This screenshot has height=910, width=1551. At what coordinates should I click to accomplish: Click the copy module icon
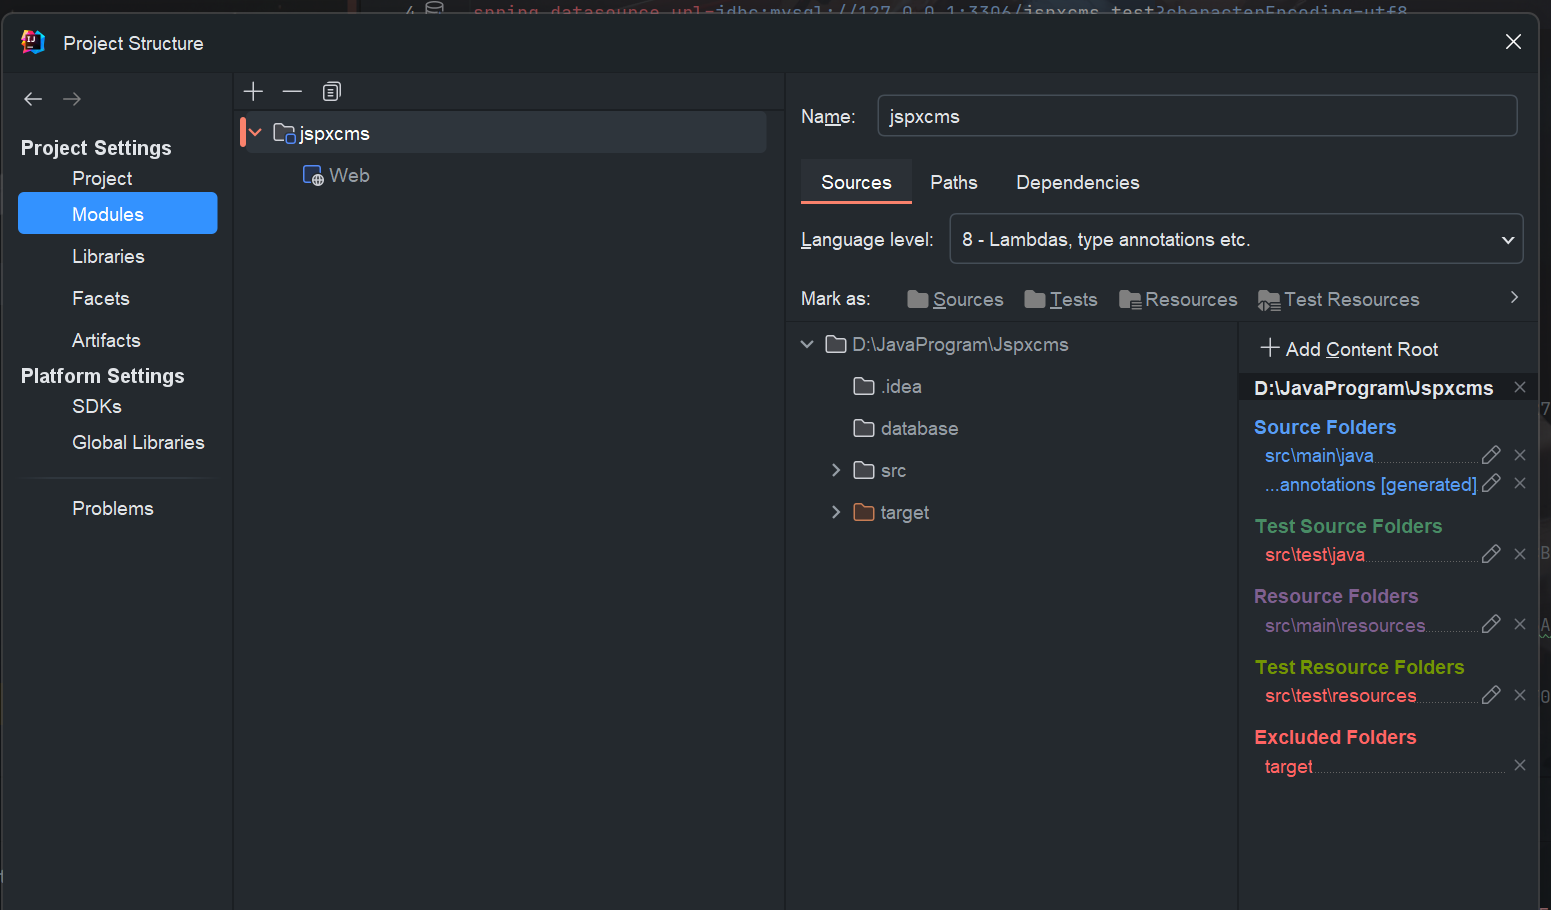[332, 92]
